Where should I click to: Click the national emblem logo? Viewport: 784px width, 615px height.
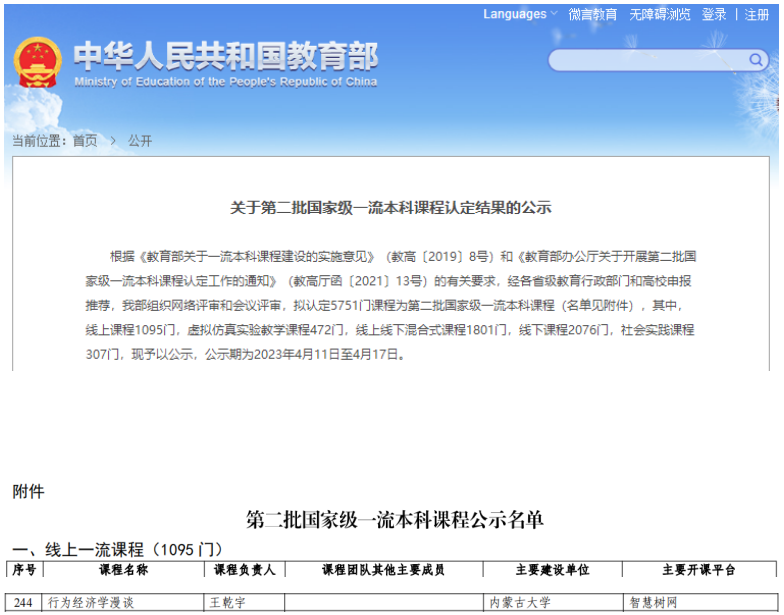pos(37,63)
